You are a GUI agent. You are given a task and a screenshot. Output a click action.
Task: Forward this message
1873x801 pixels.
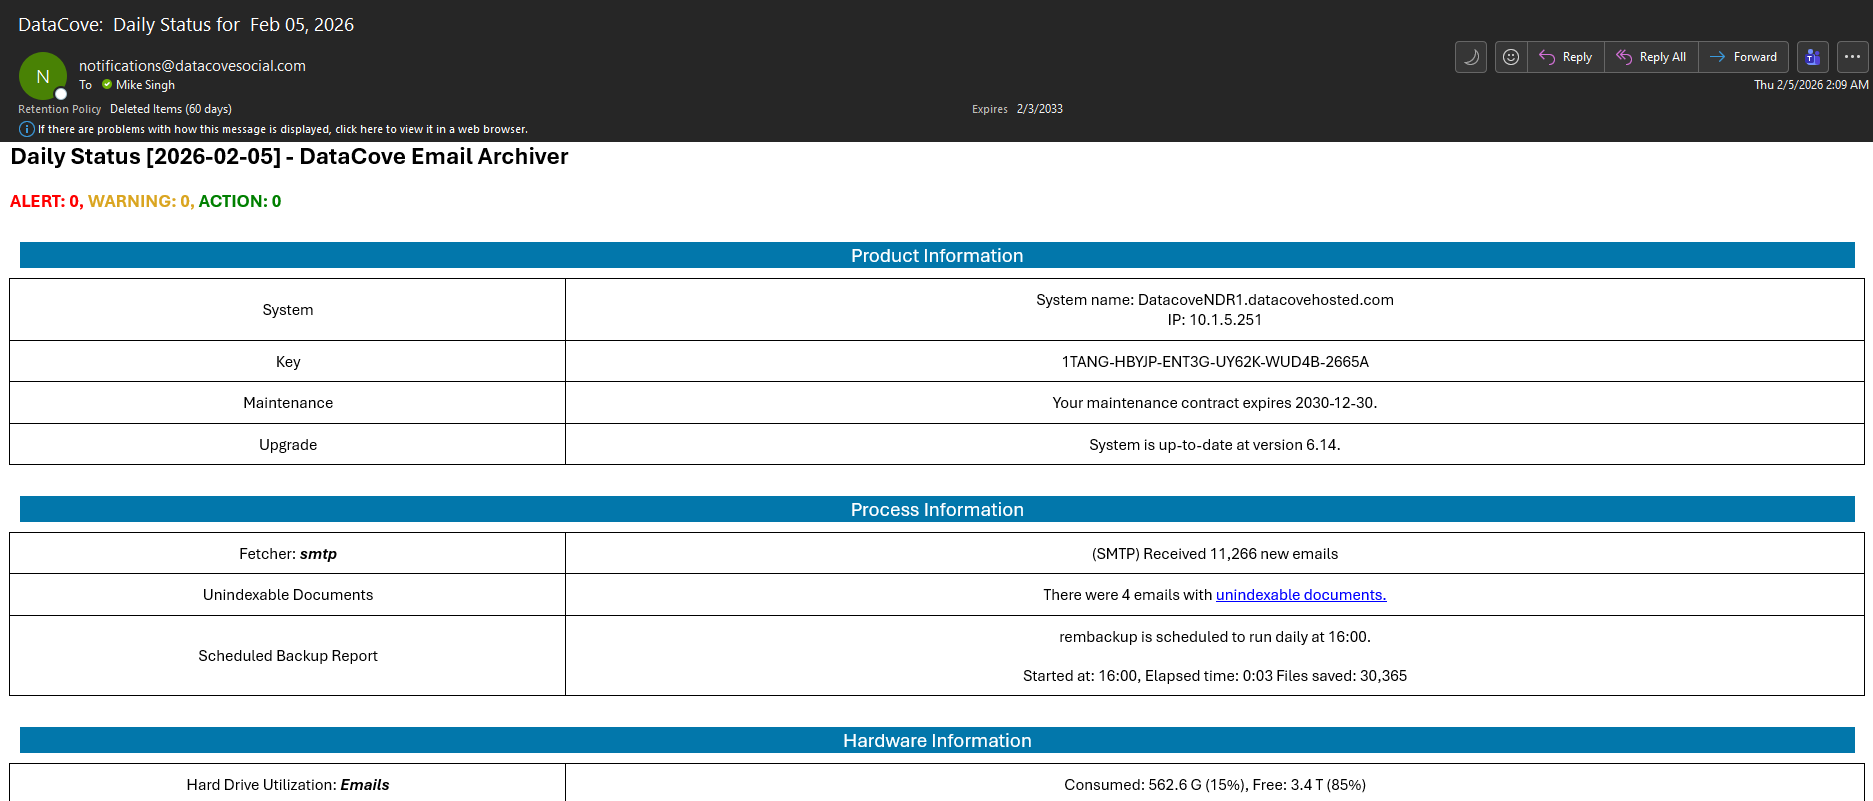coord(1744,57)
